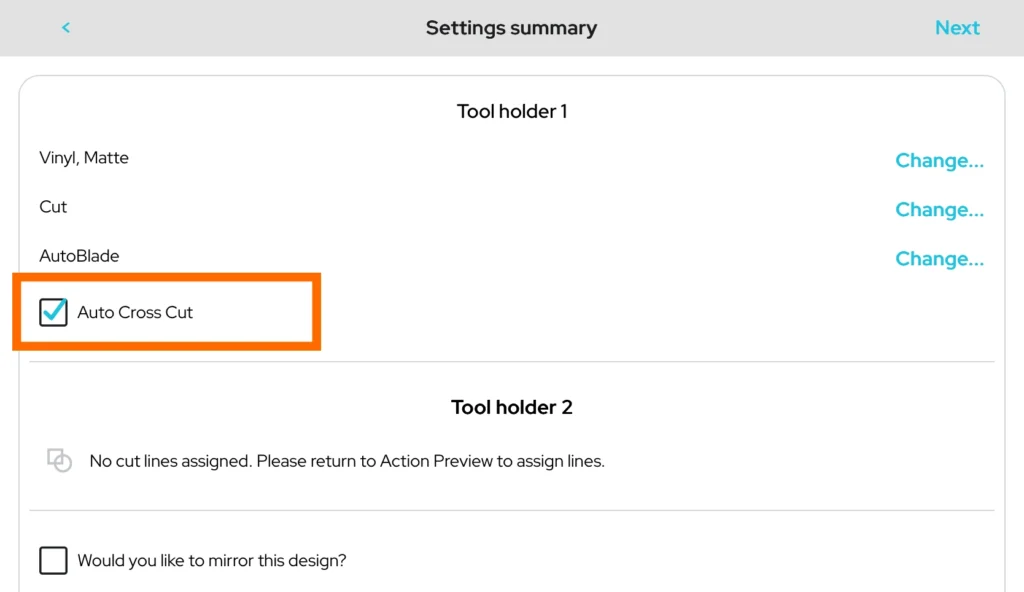The width and height of the screenshot is (1024, 592).
Task: Select the 'Tool holder 2' heading
Action: 512,407
